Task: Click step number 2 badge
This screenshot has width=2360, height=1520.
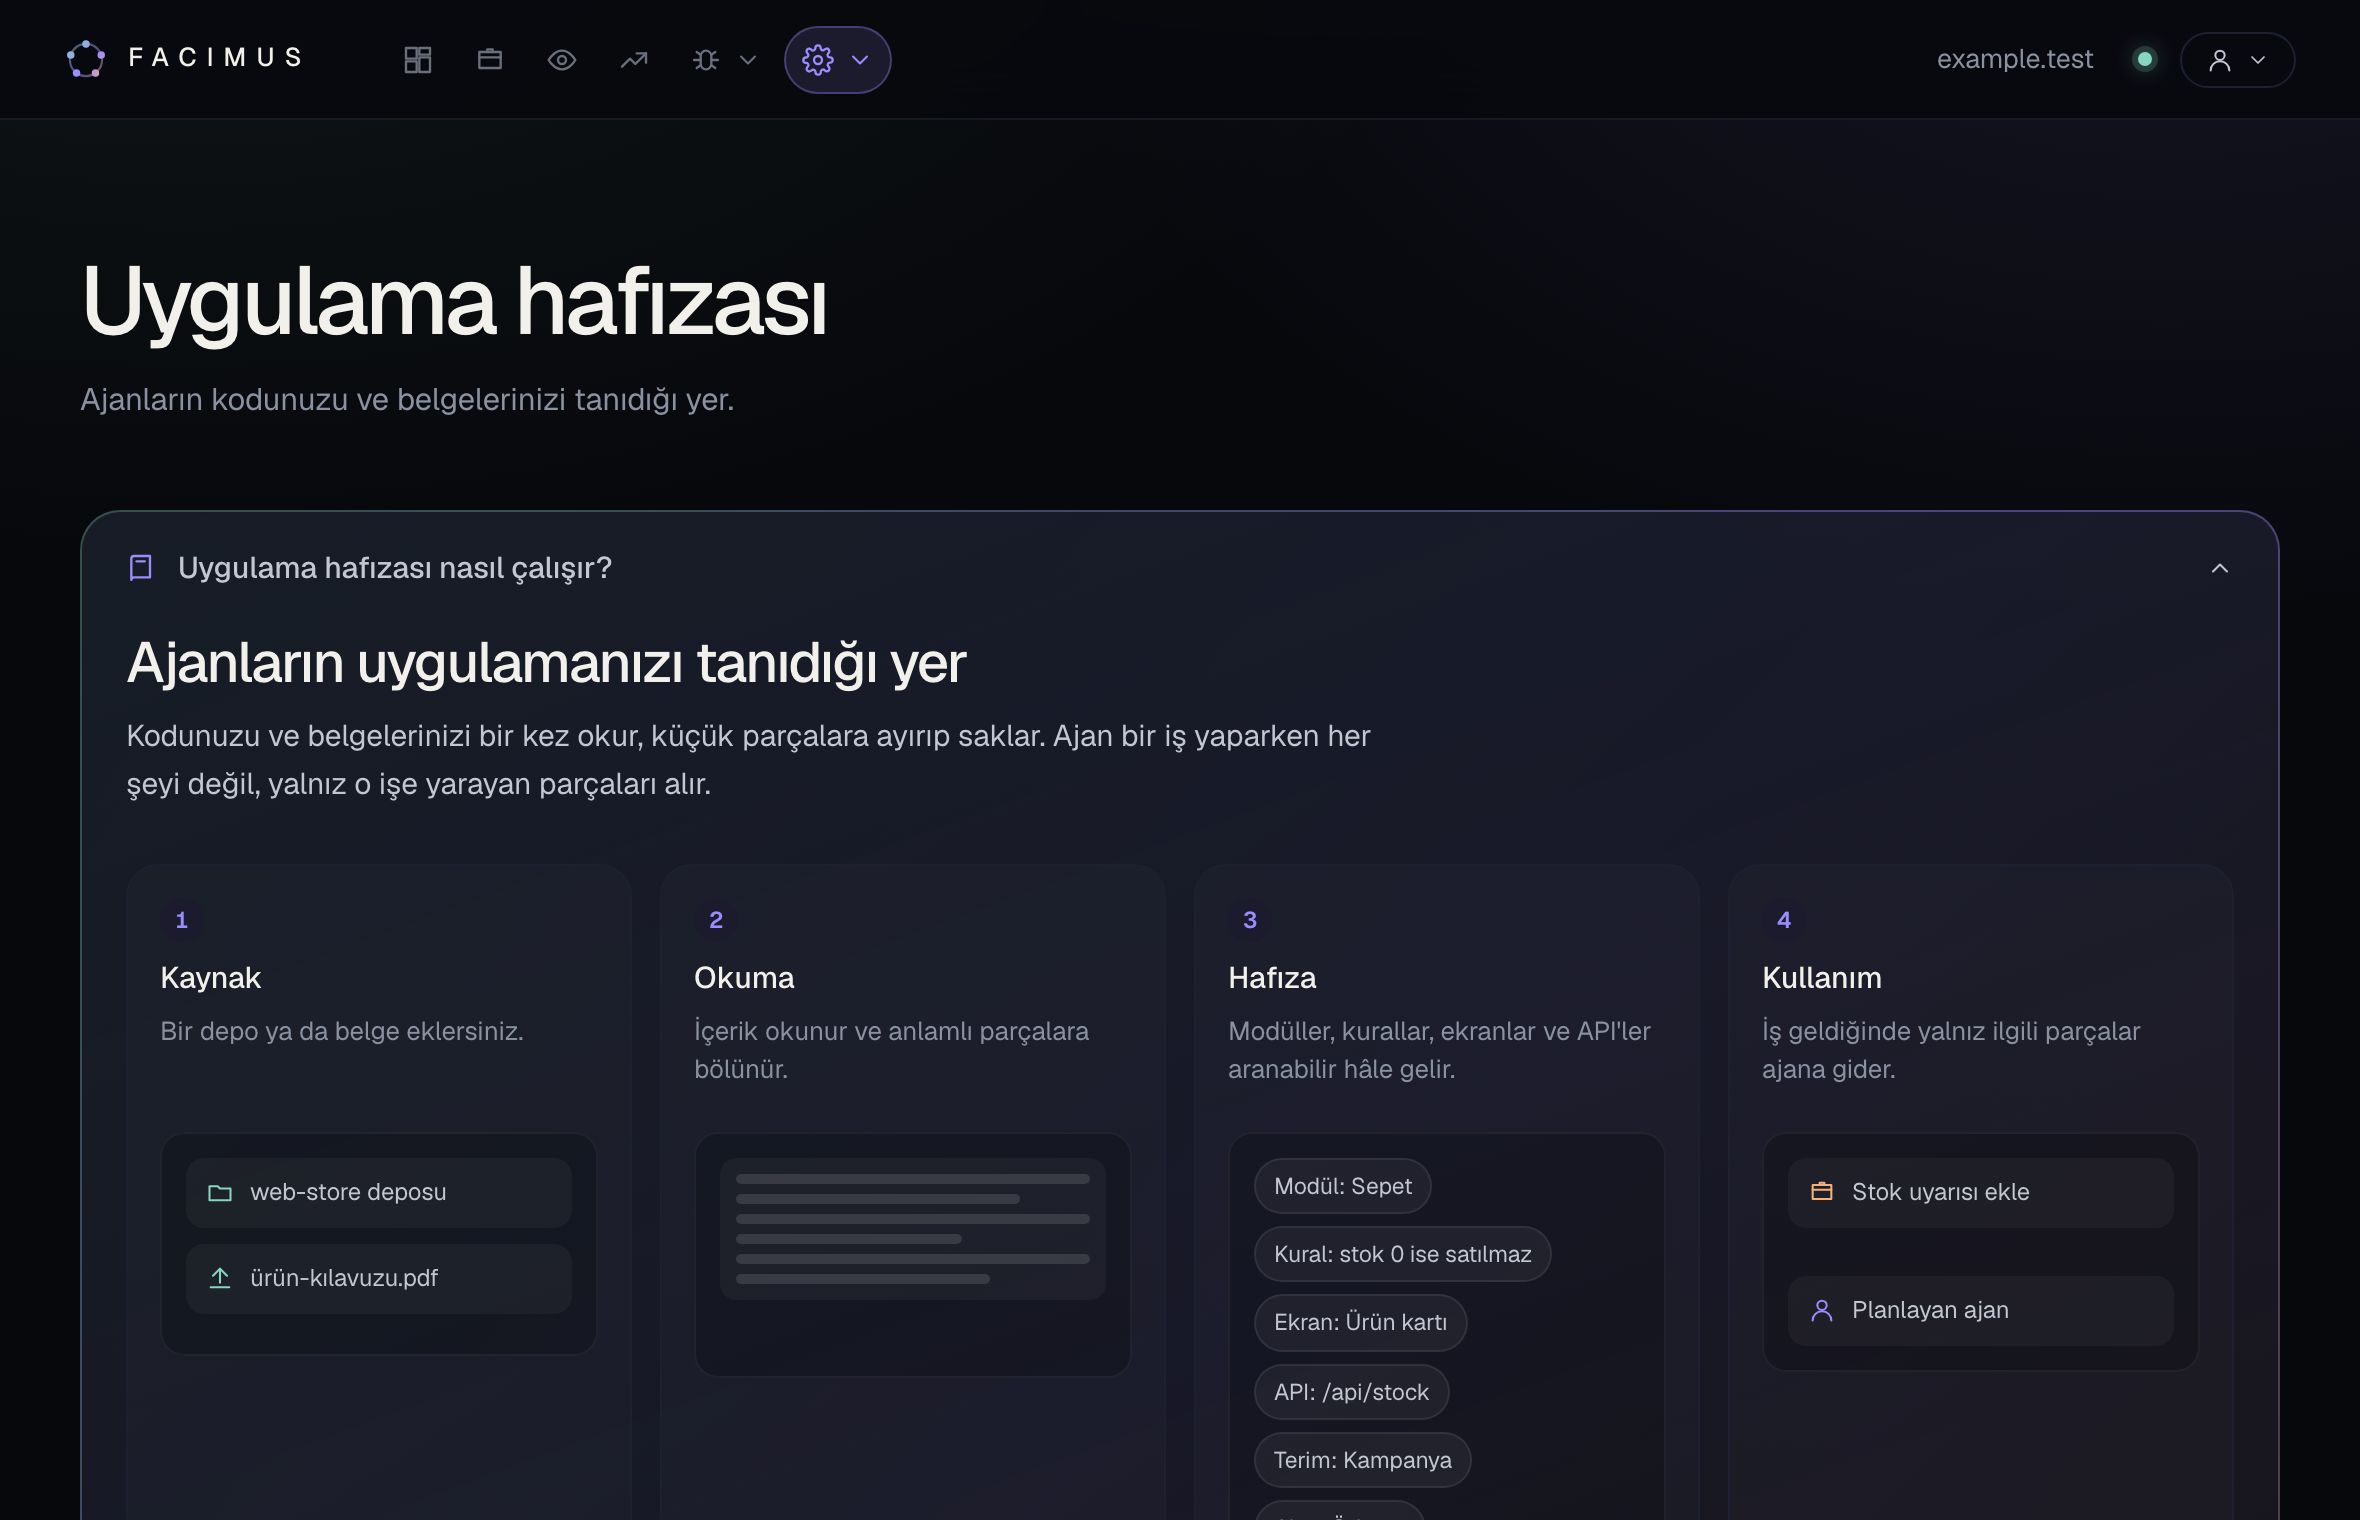Action: click(x=716, y=920)
